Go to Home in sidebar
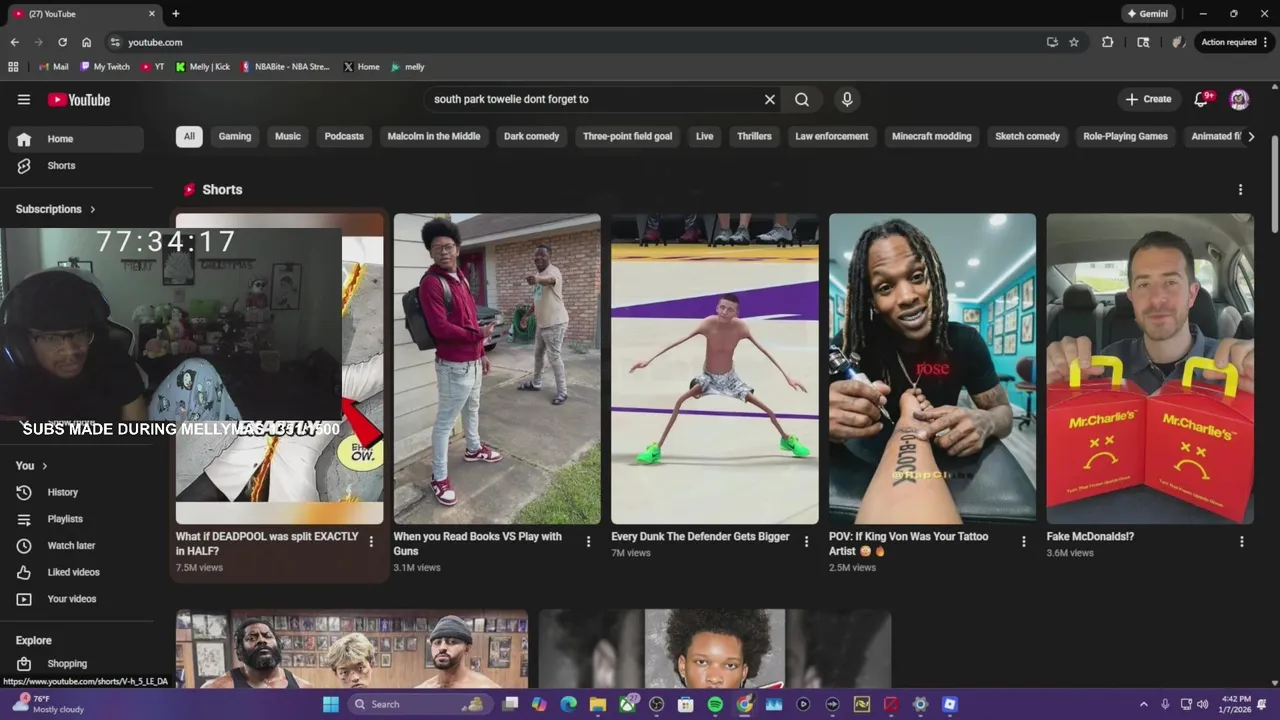 (76, 139)
